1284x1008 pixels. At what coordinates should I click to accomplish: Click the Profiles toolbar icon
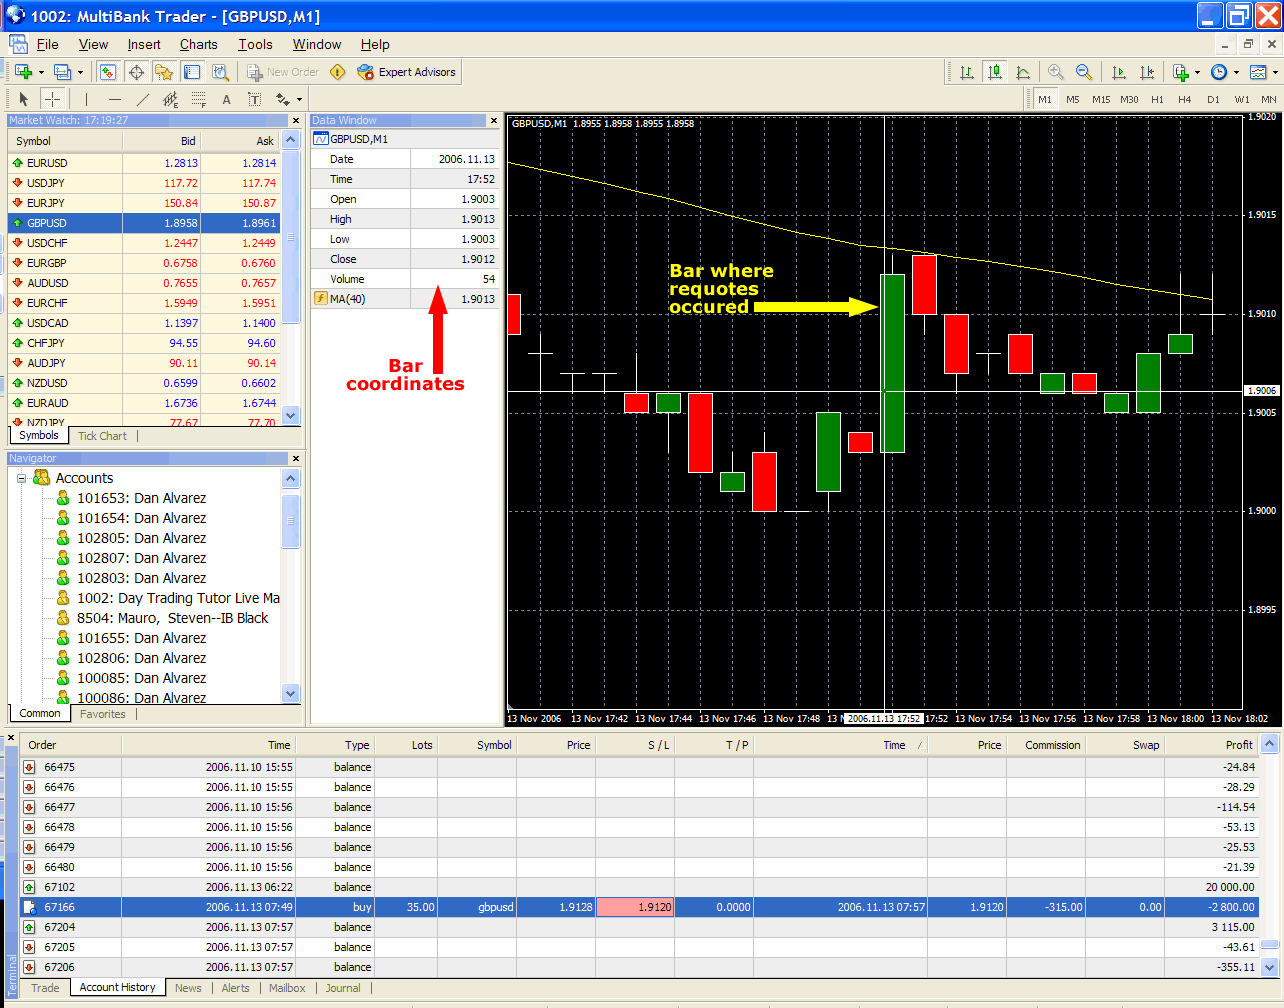[x=62, y=72]
